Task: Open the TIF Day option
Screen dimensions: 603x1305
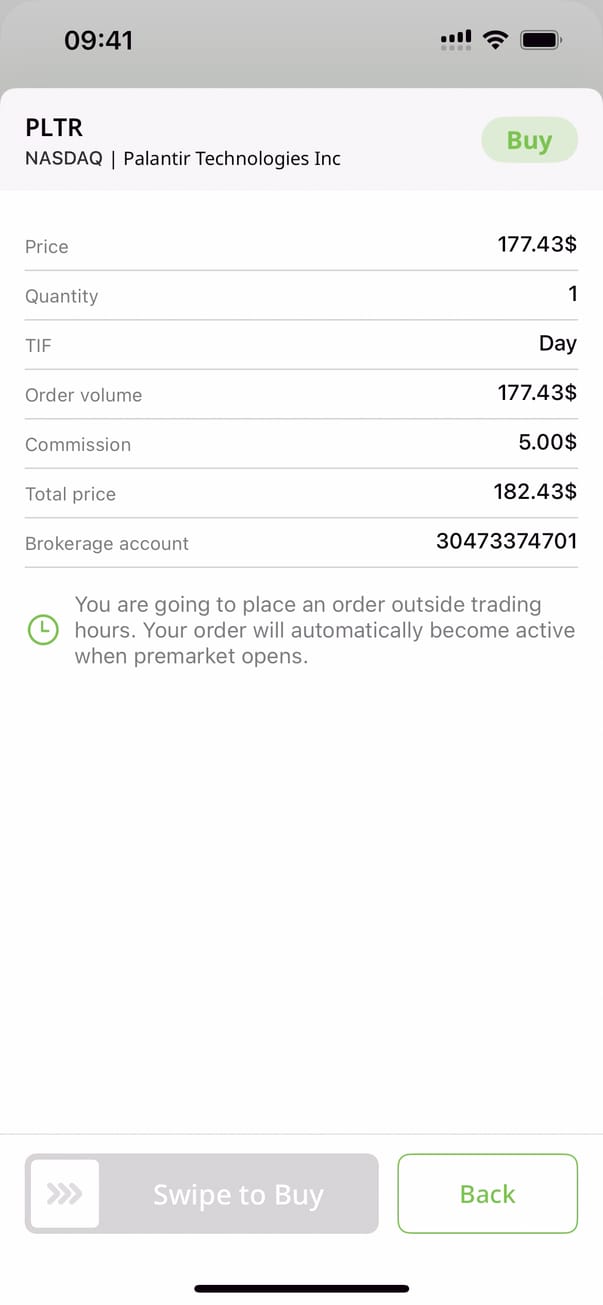Action: click(557, 343)
